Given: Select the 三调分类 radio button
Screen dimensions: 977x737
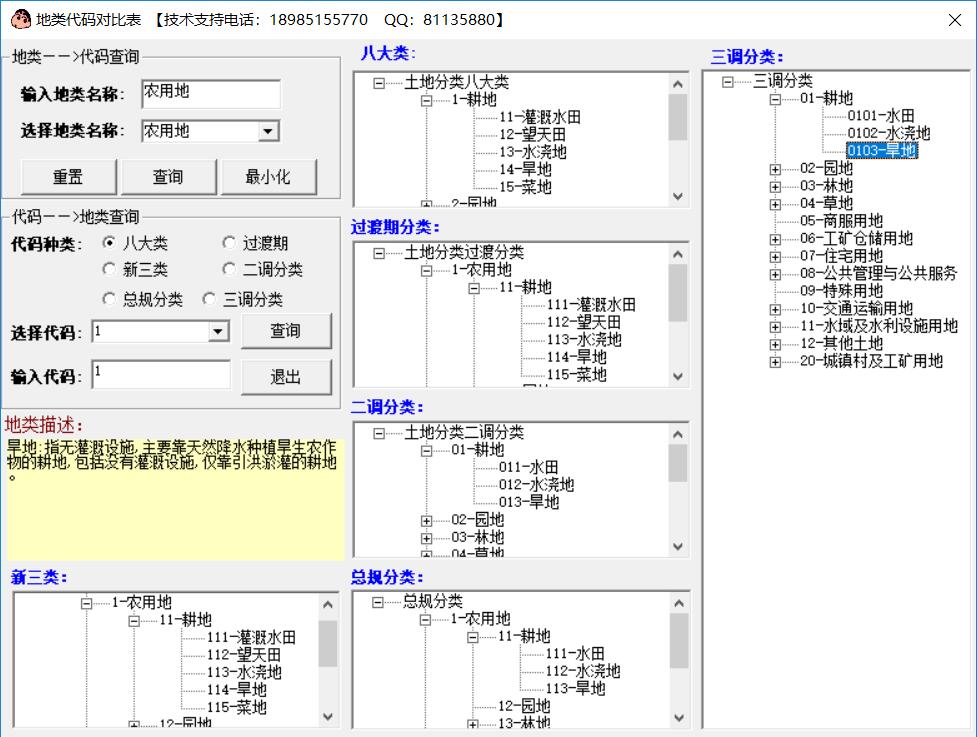Looking at the screenshot, I should tap(209, 299).
